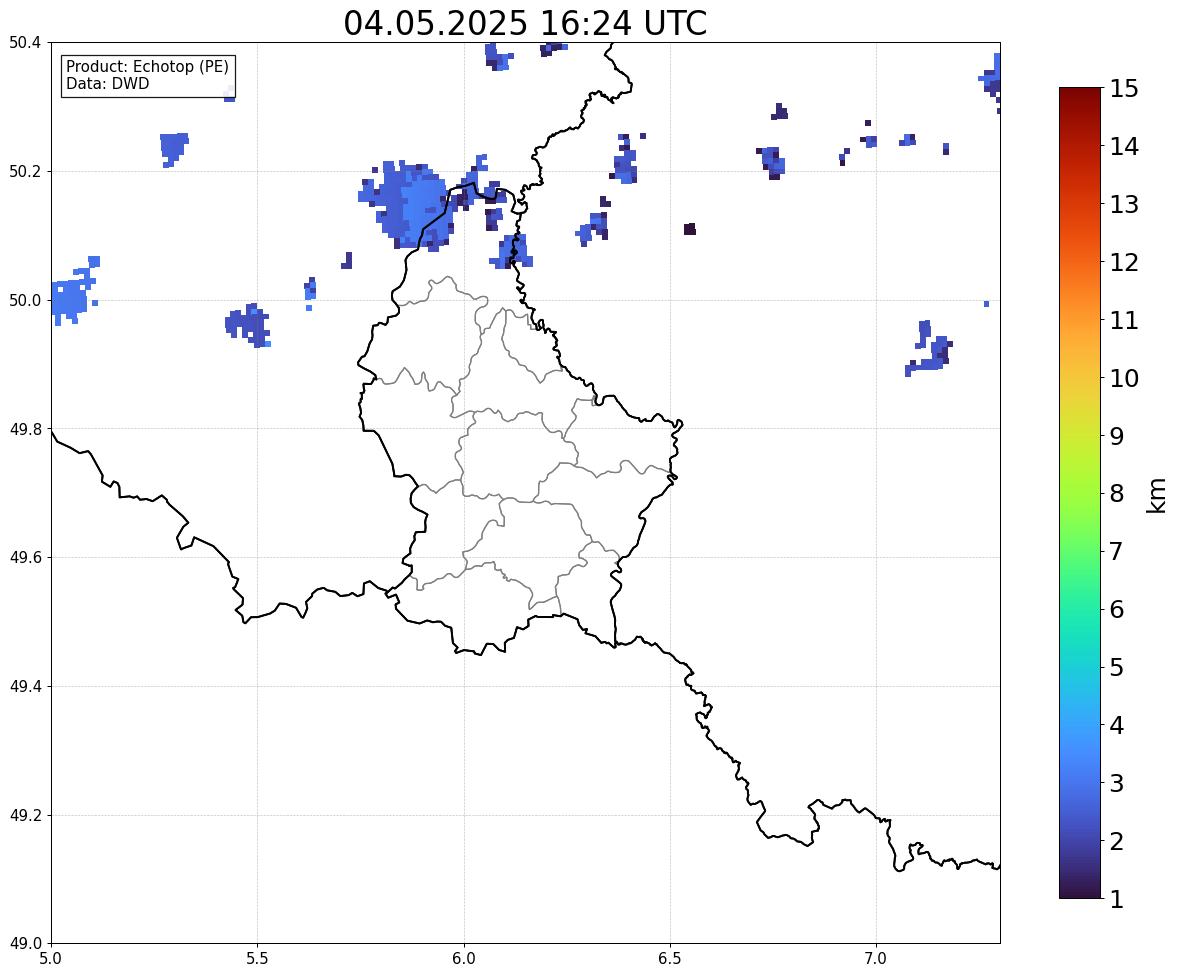Screen dimensions: 1178x976
Task: Click the x-axis tick label 6.5
Action: point(670,959)
